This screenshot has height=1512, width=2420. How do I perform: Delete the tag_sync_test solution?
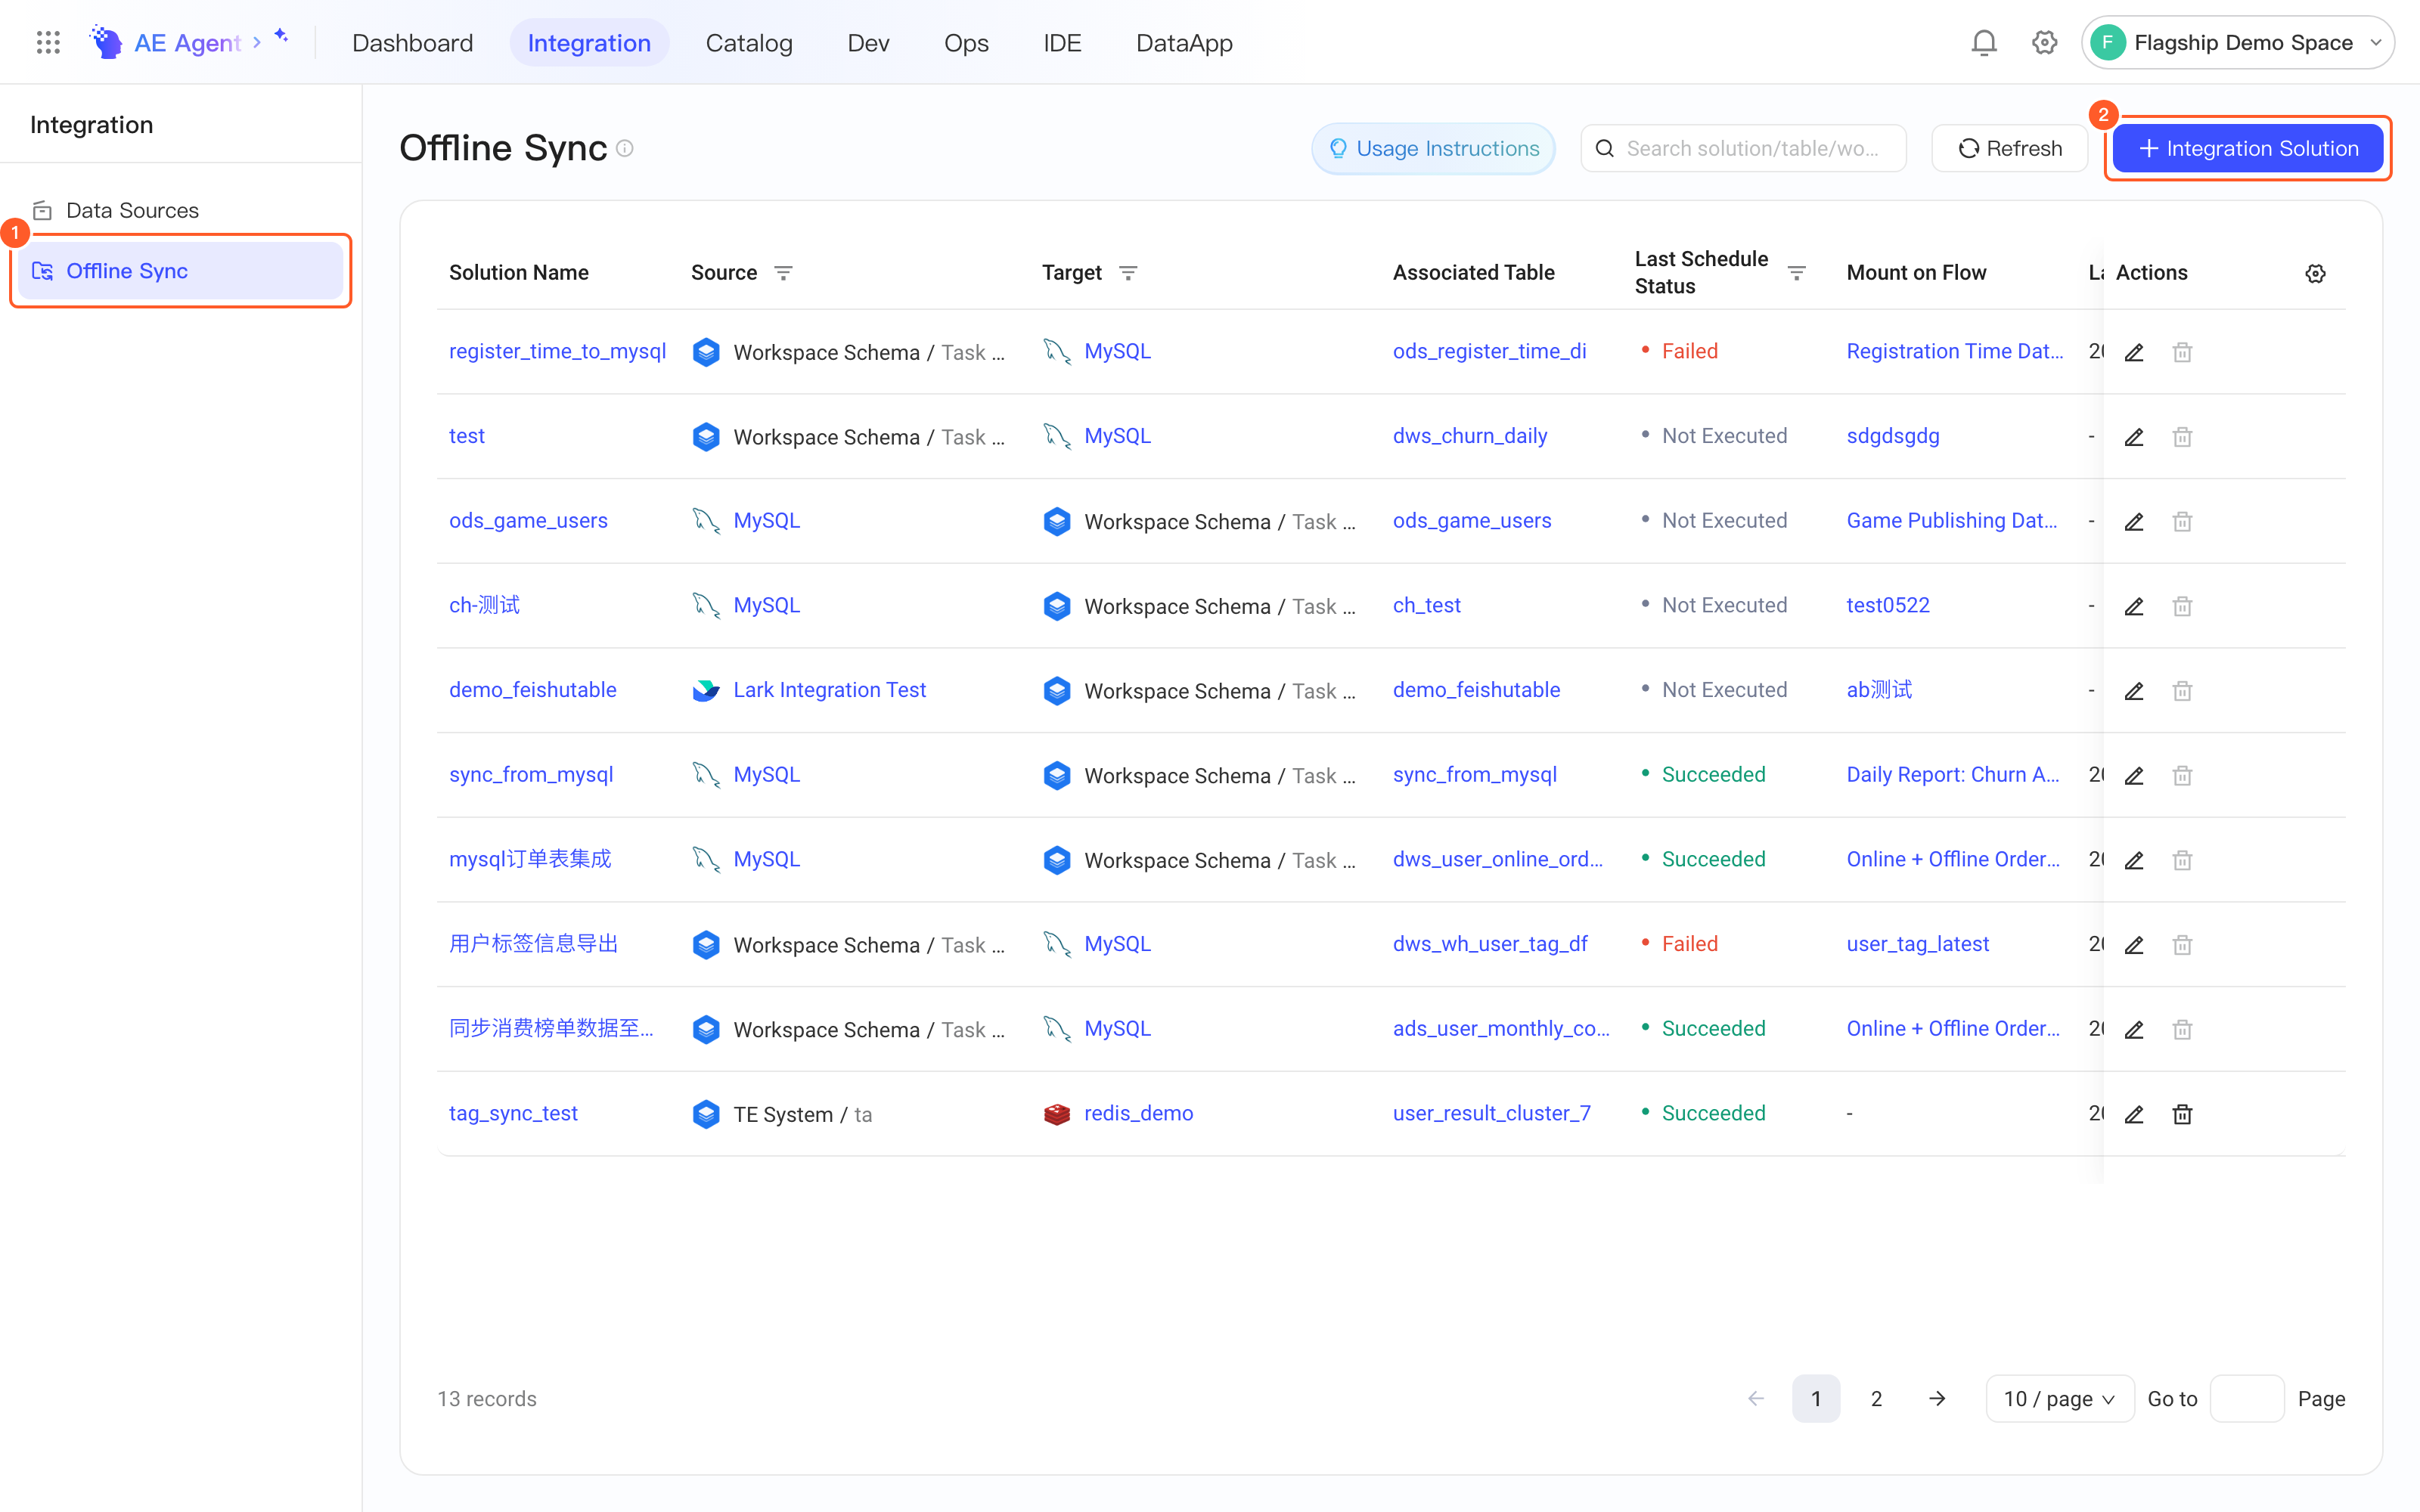(2182, 1114)
